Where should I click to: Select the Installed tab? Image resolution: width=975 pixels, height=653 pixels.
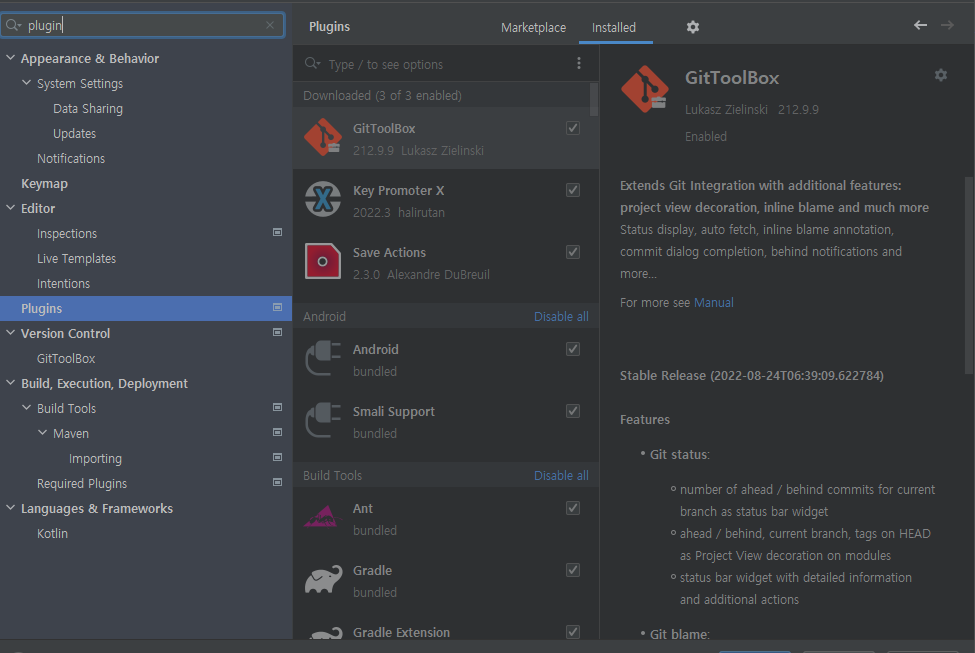click(x=614, y=27)
